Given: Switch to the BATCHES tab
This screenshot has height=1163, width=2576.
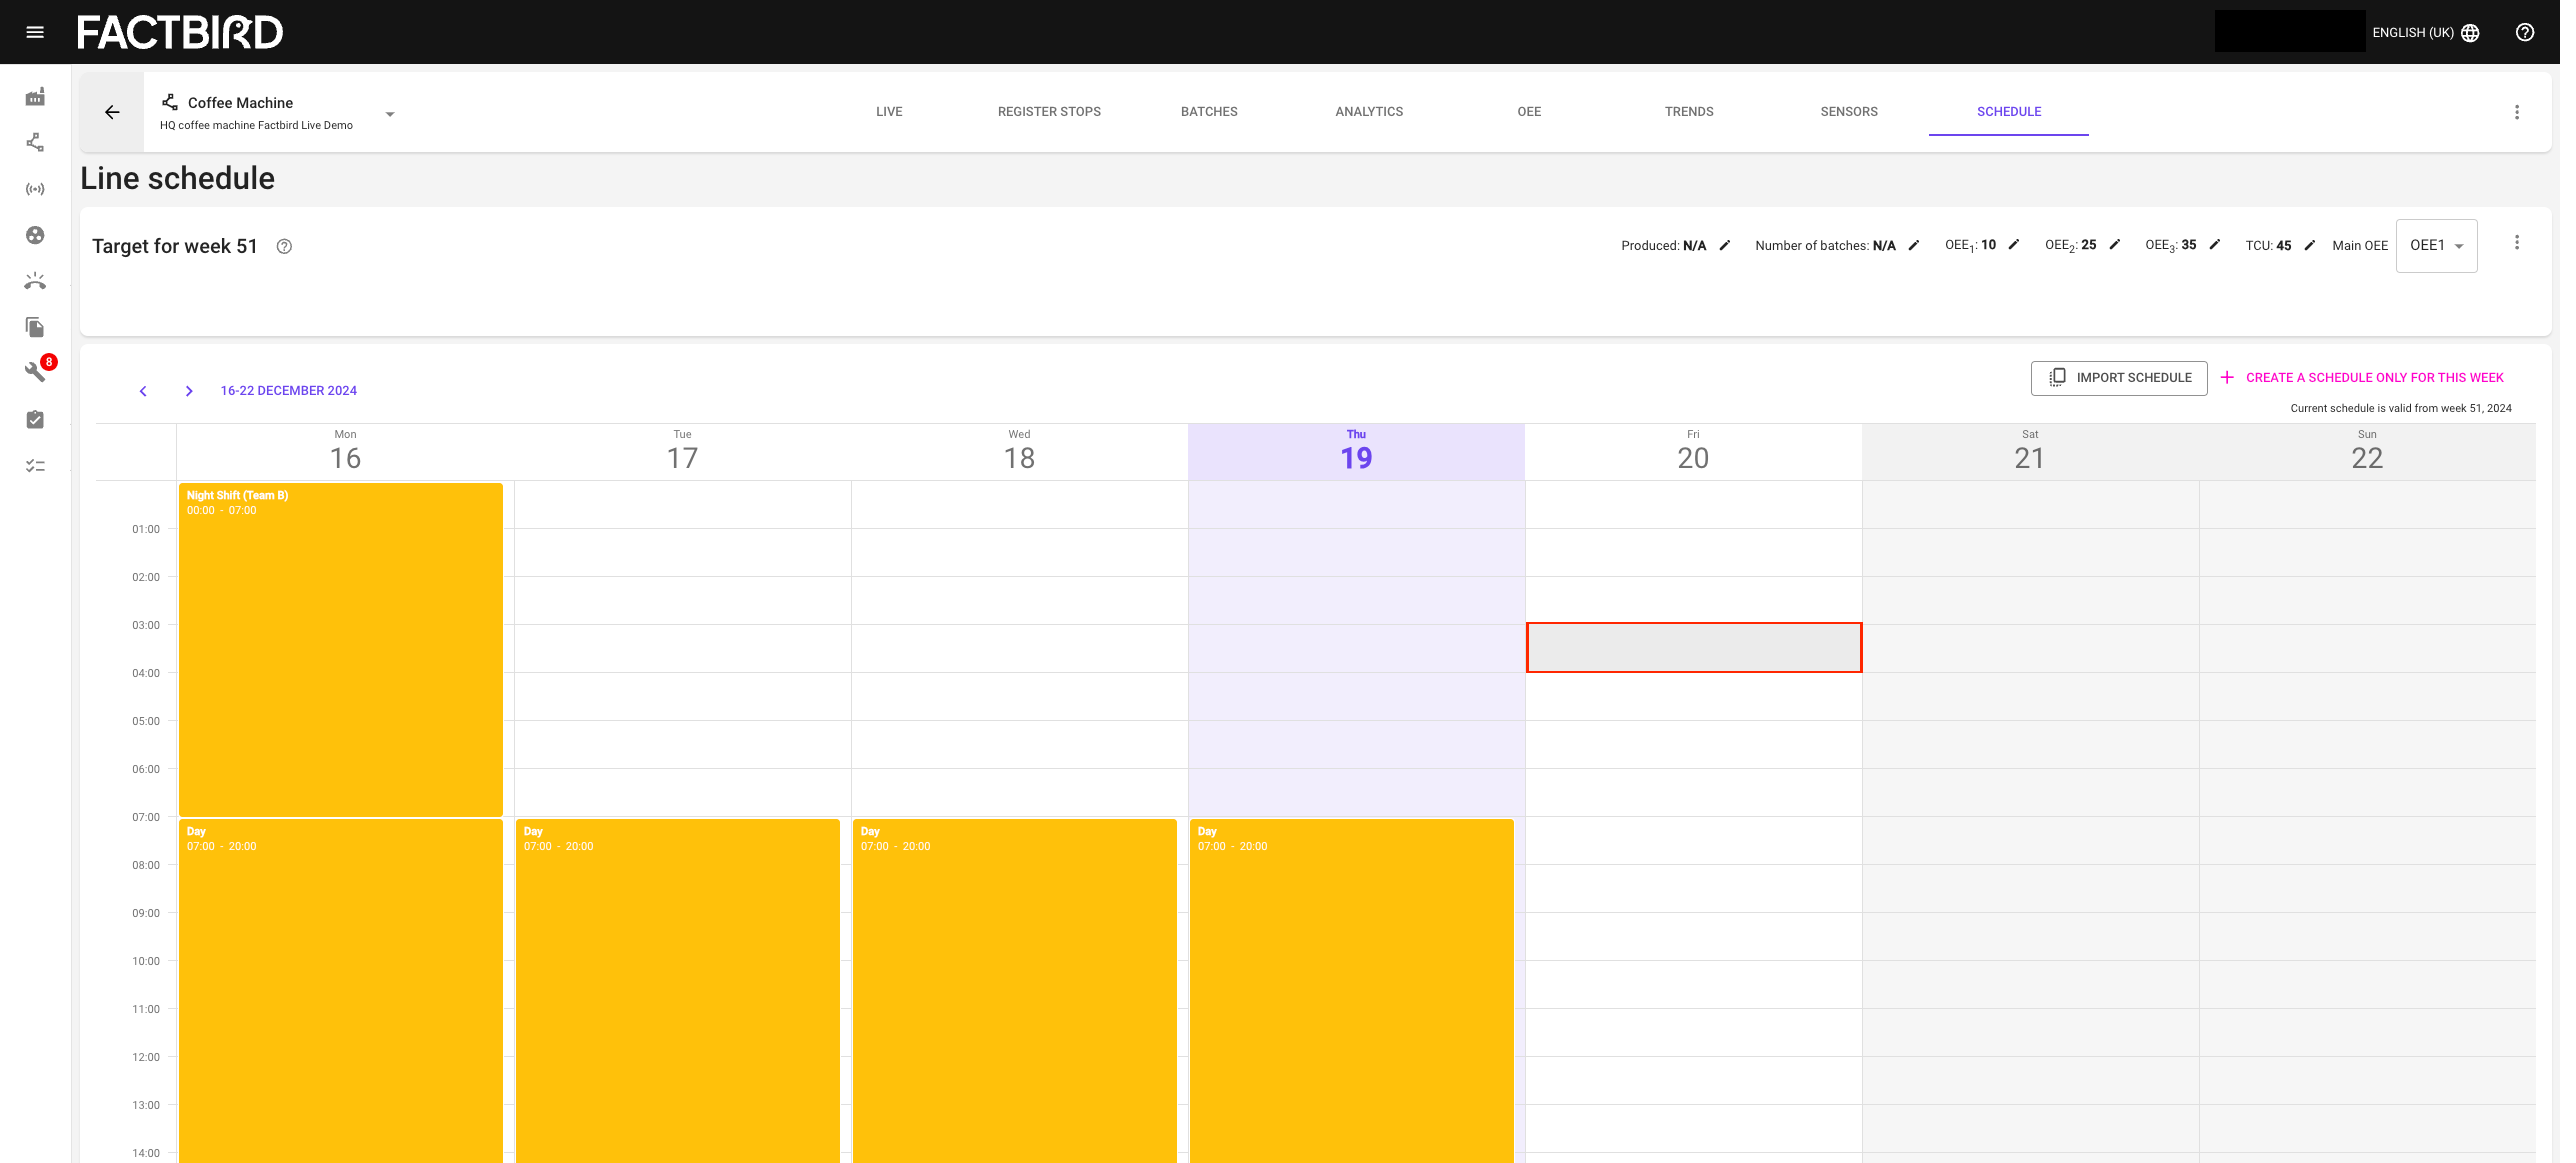Looking at the screenshot, I should click(x=1209, y=112).
